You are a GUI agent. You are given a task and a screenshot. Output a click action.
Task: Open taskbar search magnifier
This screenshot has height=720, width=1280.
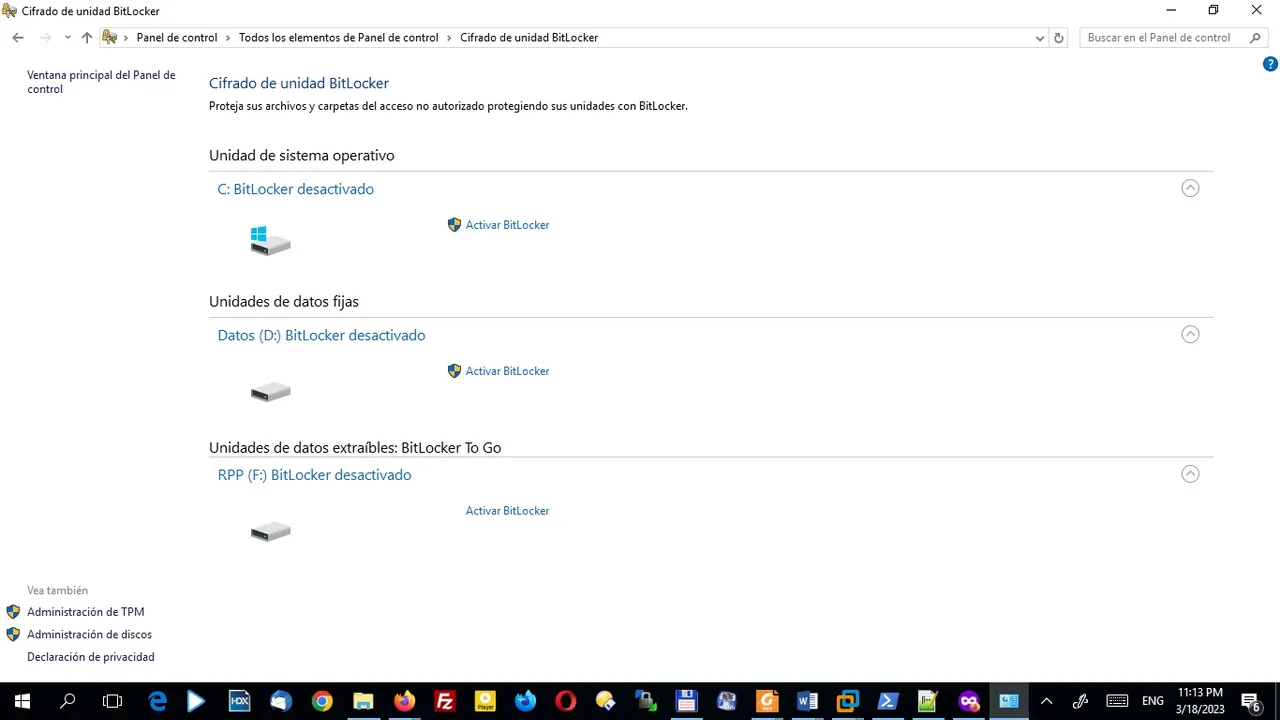[x=68, y=701]
